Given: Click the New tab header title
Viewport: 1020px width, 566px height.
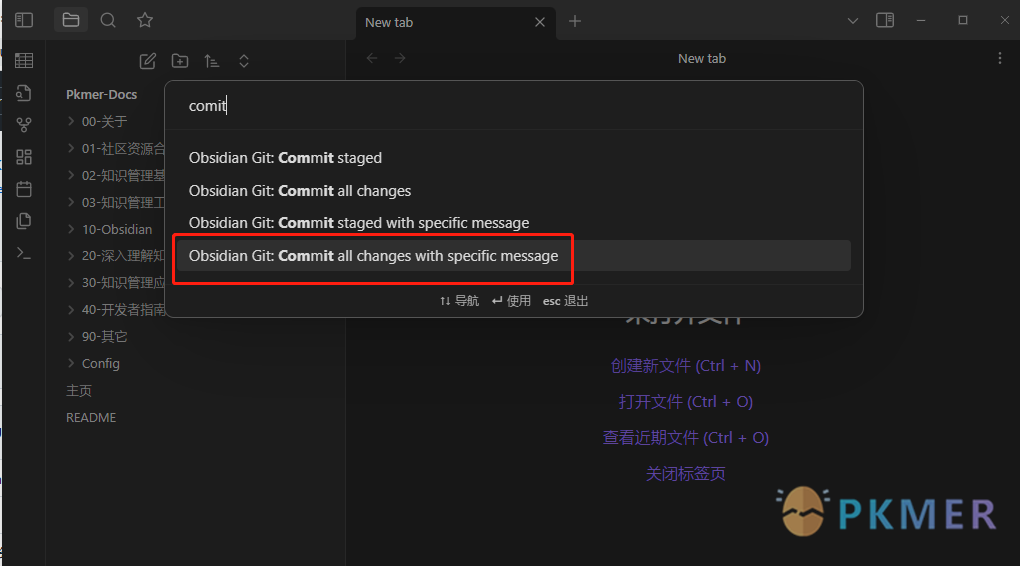Looking at the screenshot, I should 702,59.
